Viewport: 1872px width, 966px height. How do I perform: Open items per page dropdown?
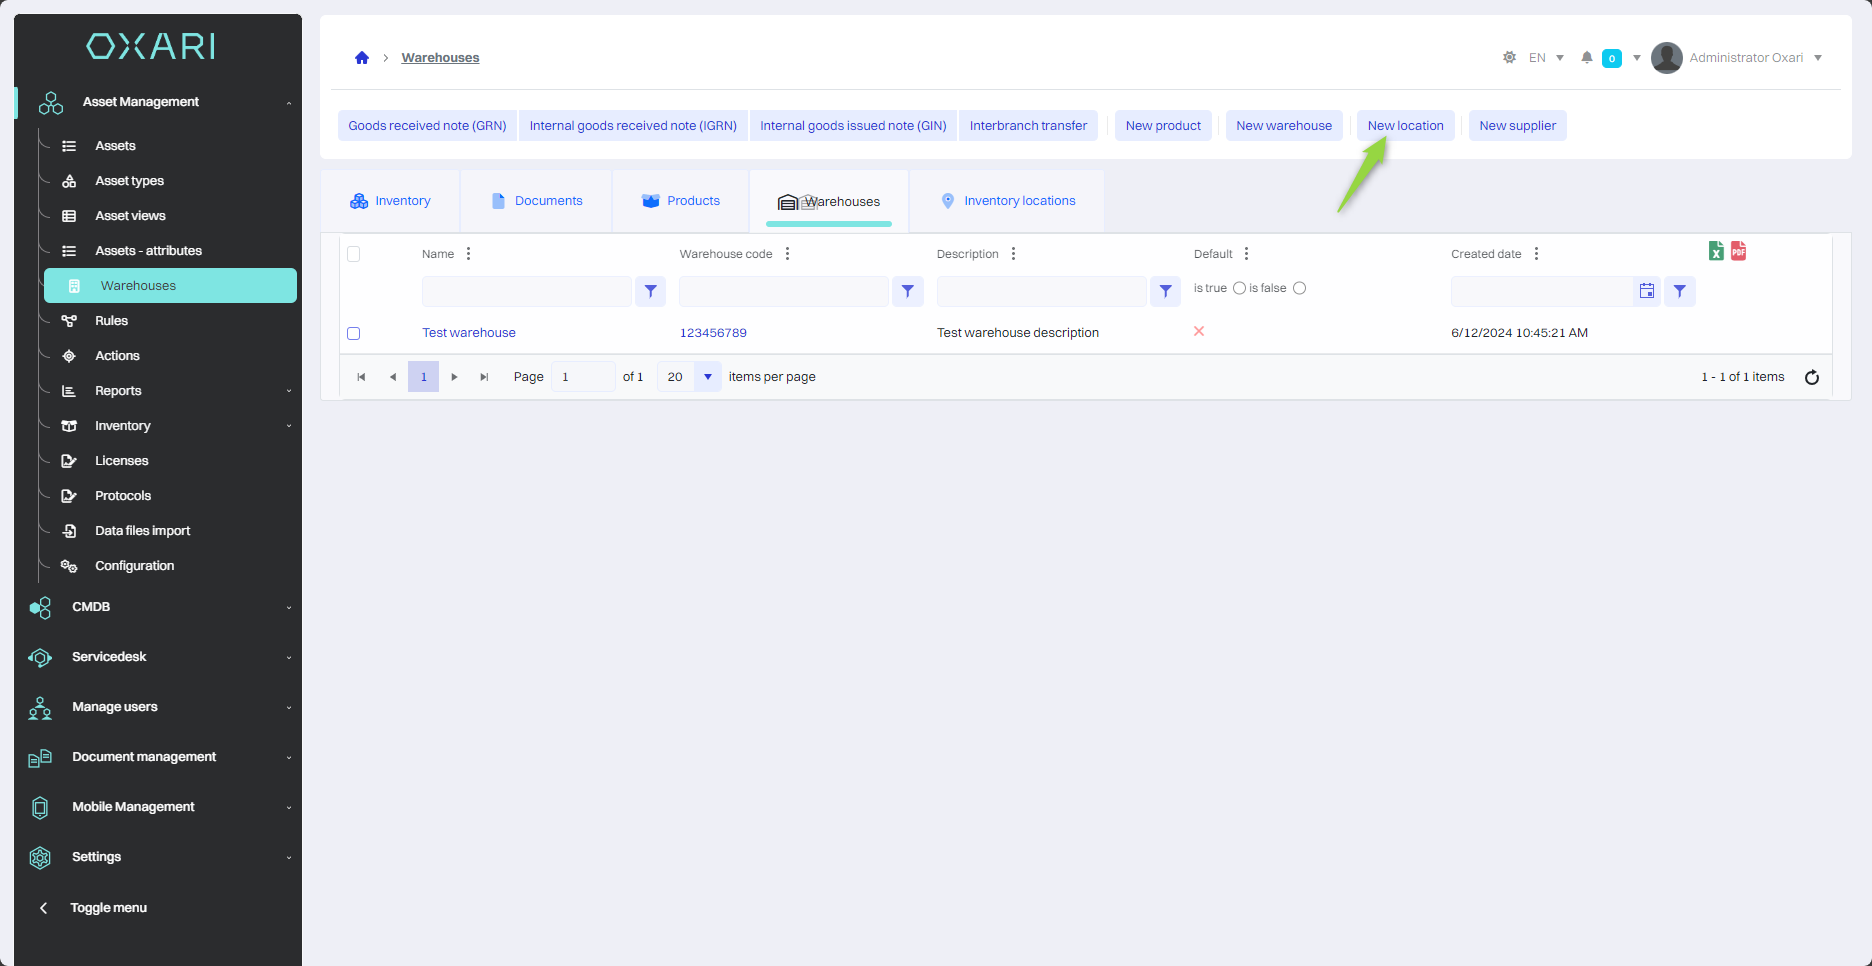tap(708, 377)
